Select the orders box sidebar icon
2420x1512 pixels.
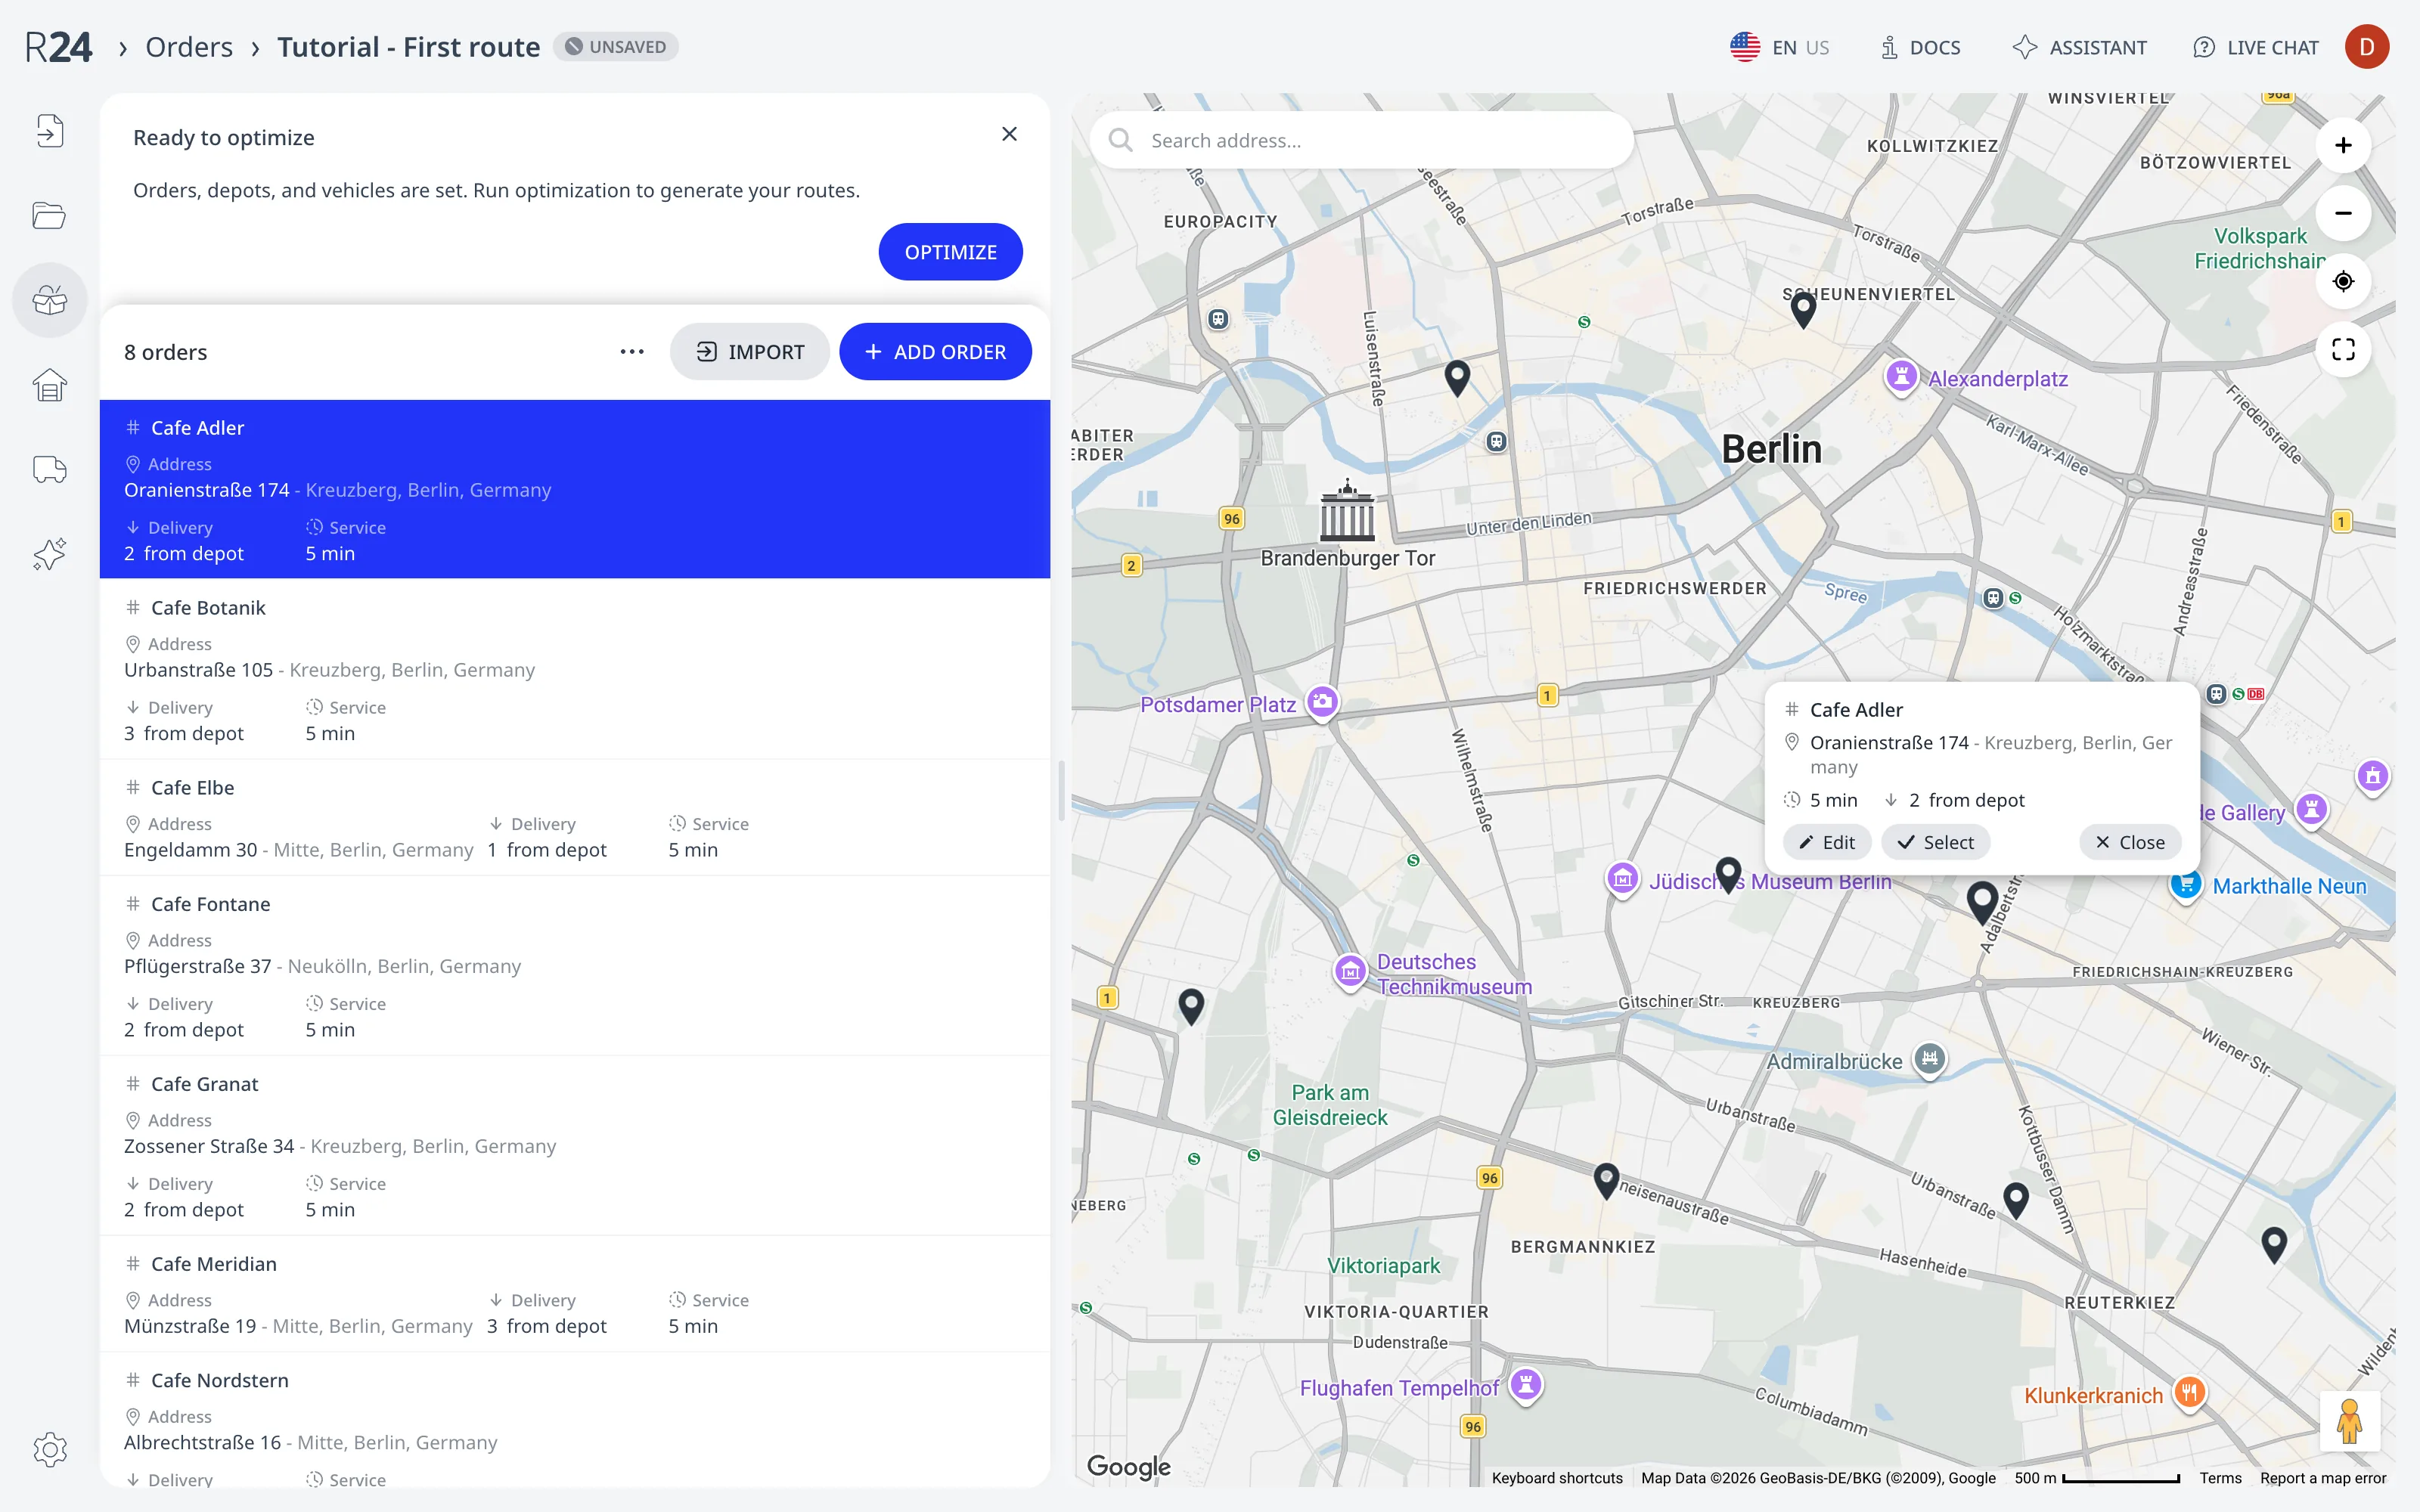click(49, 300)
